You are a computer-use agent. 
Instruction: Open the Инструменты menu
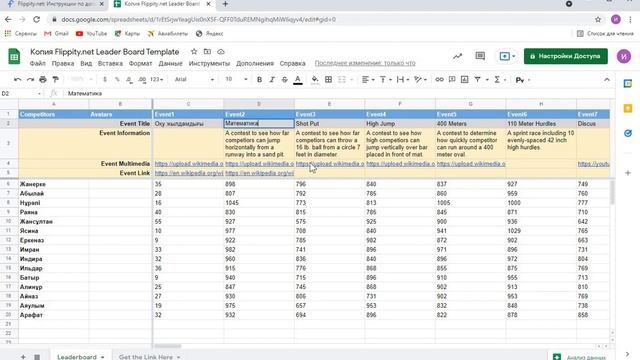[209, 64]
